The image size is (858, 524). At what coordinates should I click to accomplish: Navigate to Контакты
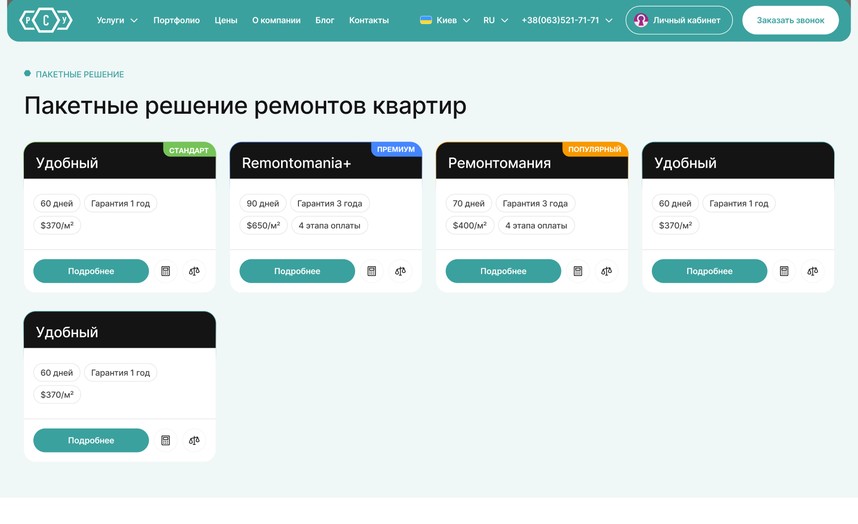click(x=369, y=20)
